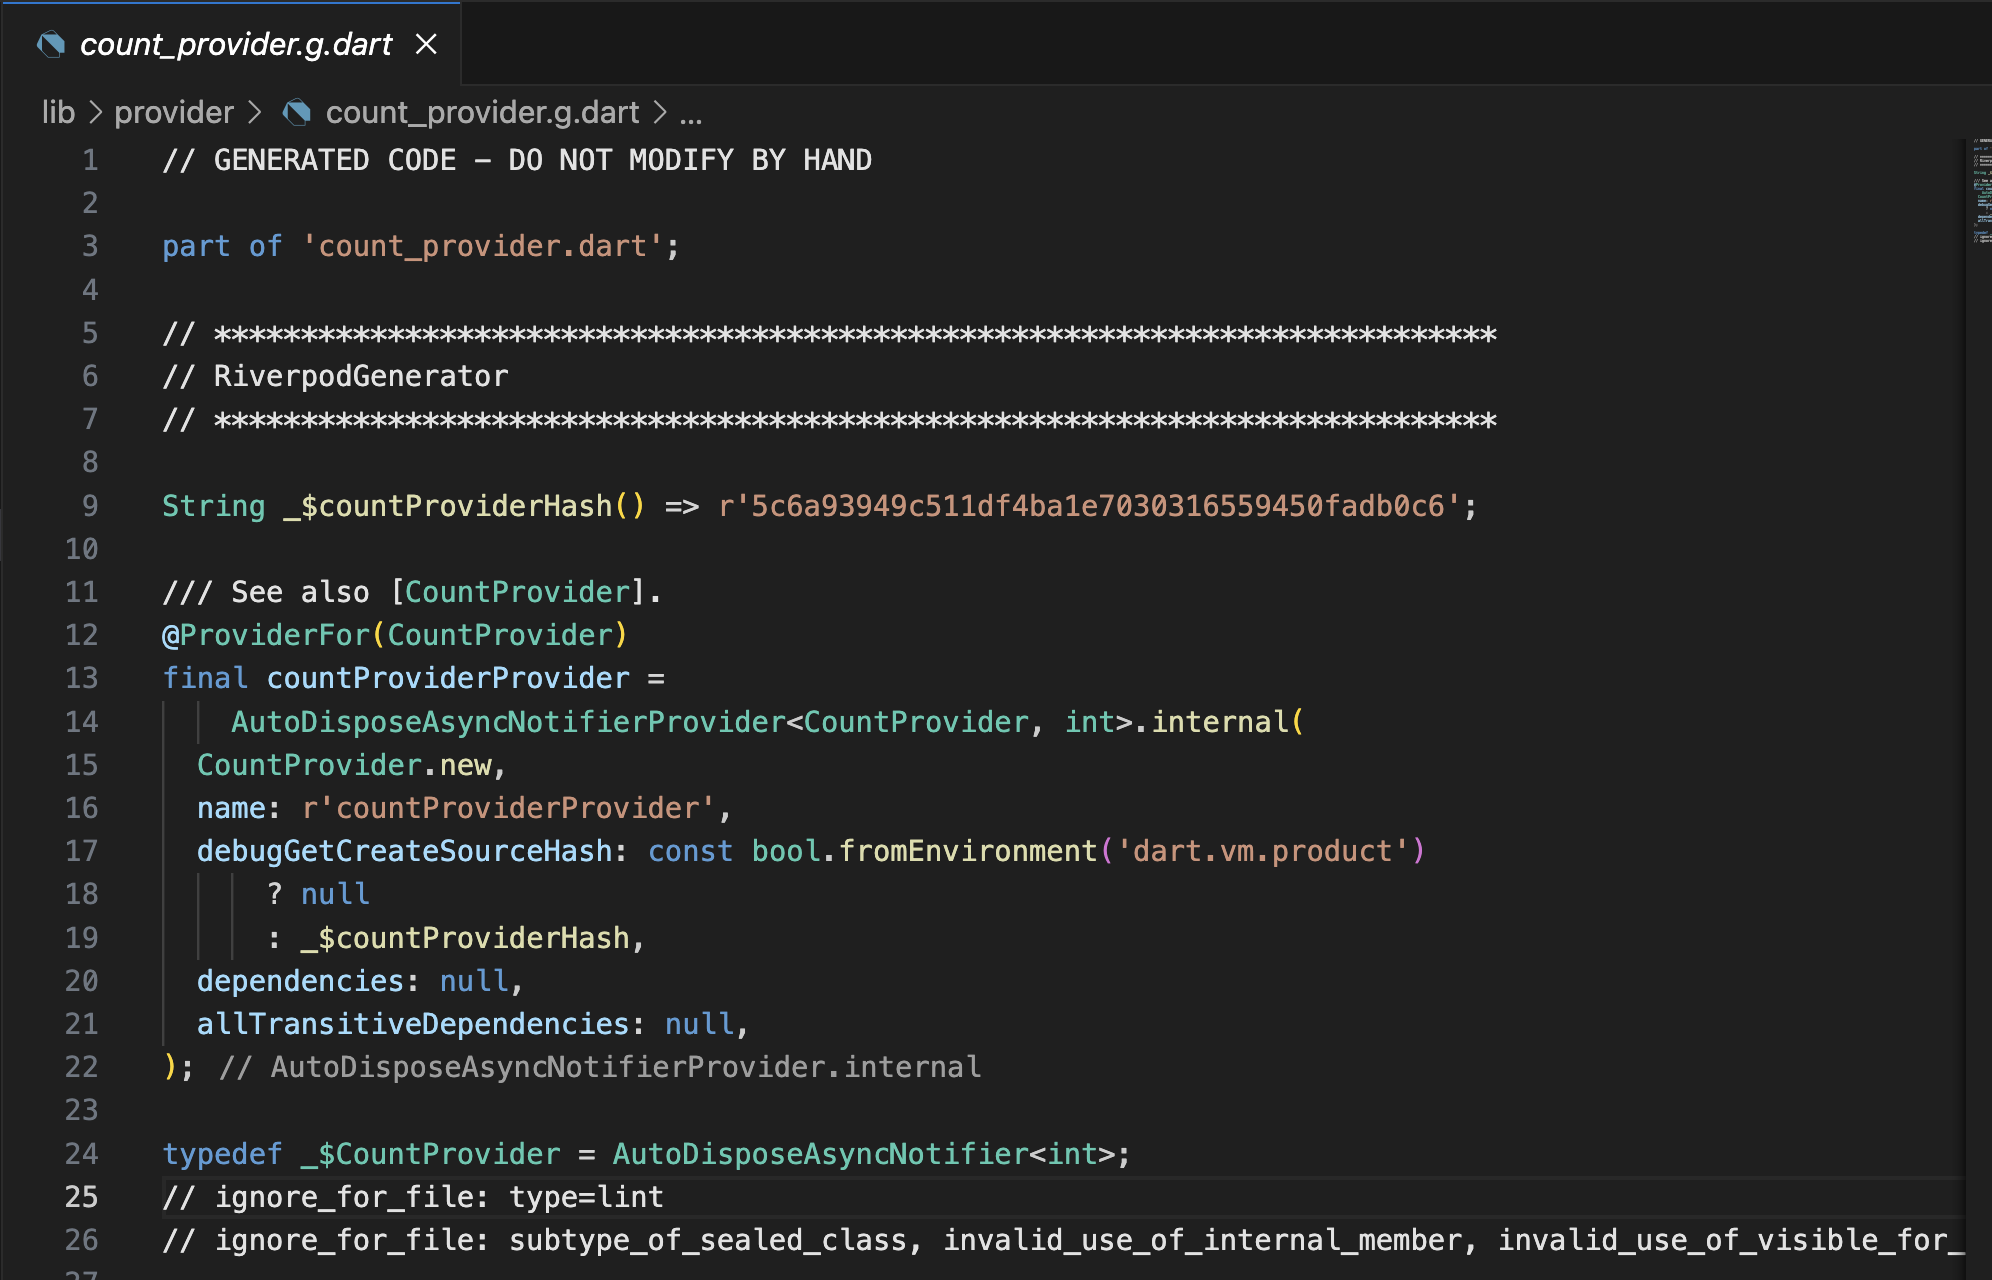Click chevron after lib breadcrumb
This screenshot has height=1280, width=1992.
click(x=95, y=113)
